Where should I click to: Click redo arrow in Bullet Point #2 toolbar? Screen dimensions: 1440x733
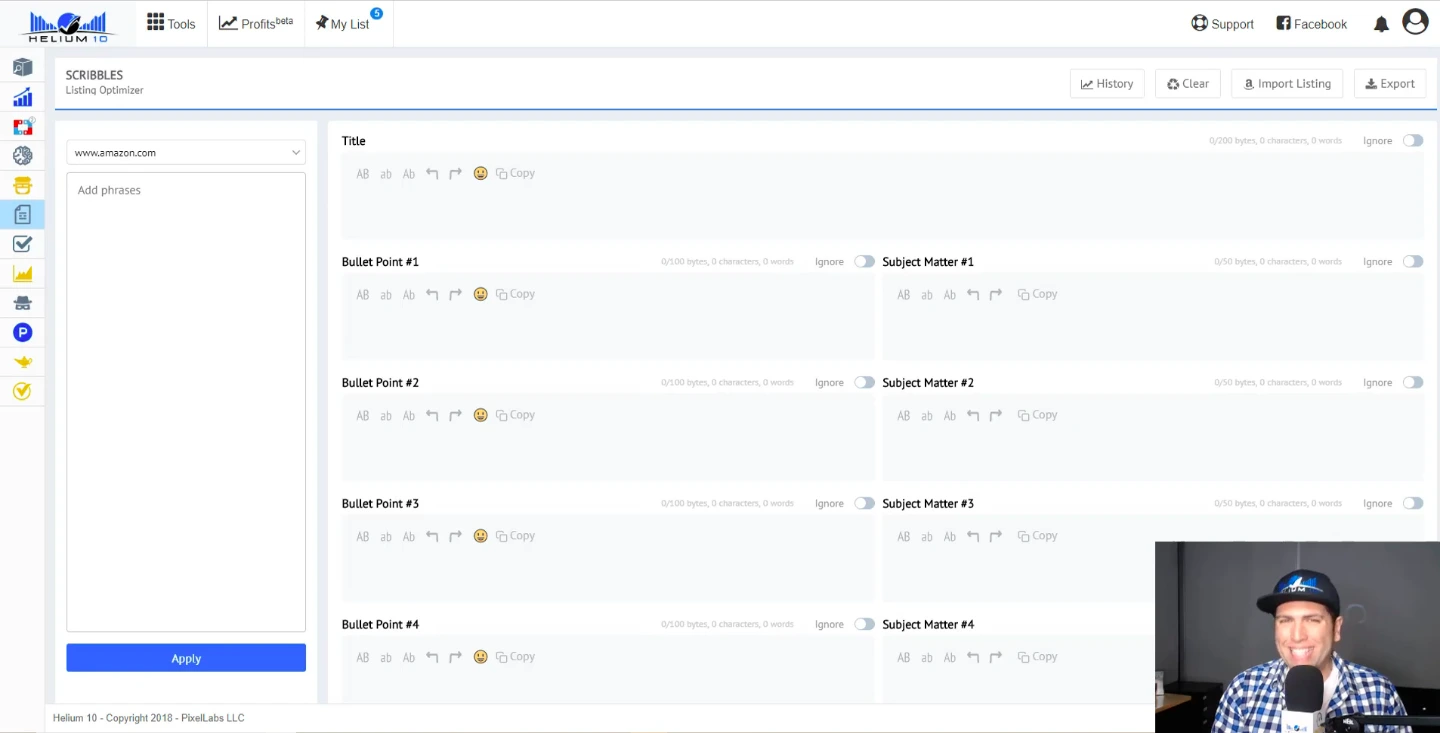tap(455, 415)
